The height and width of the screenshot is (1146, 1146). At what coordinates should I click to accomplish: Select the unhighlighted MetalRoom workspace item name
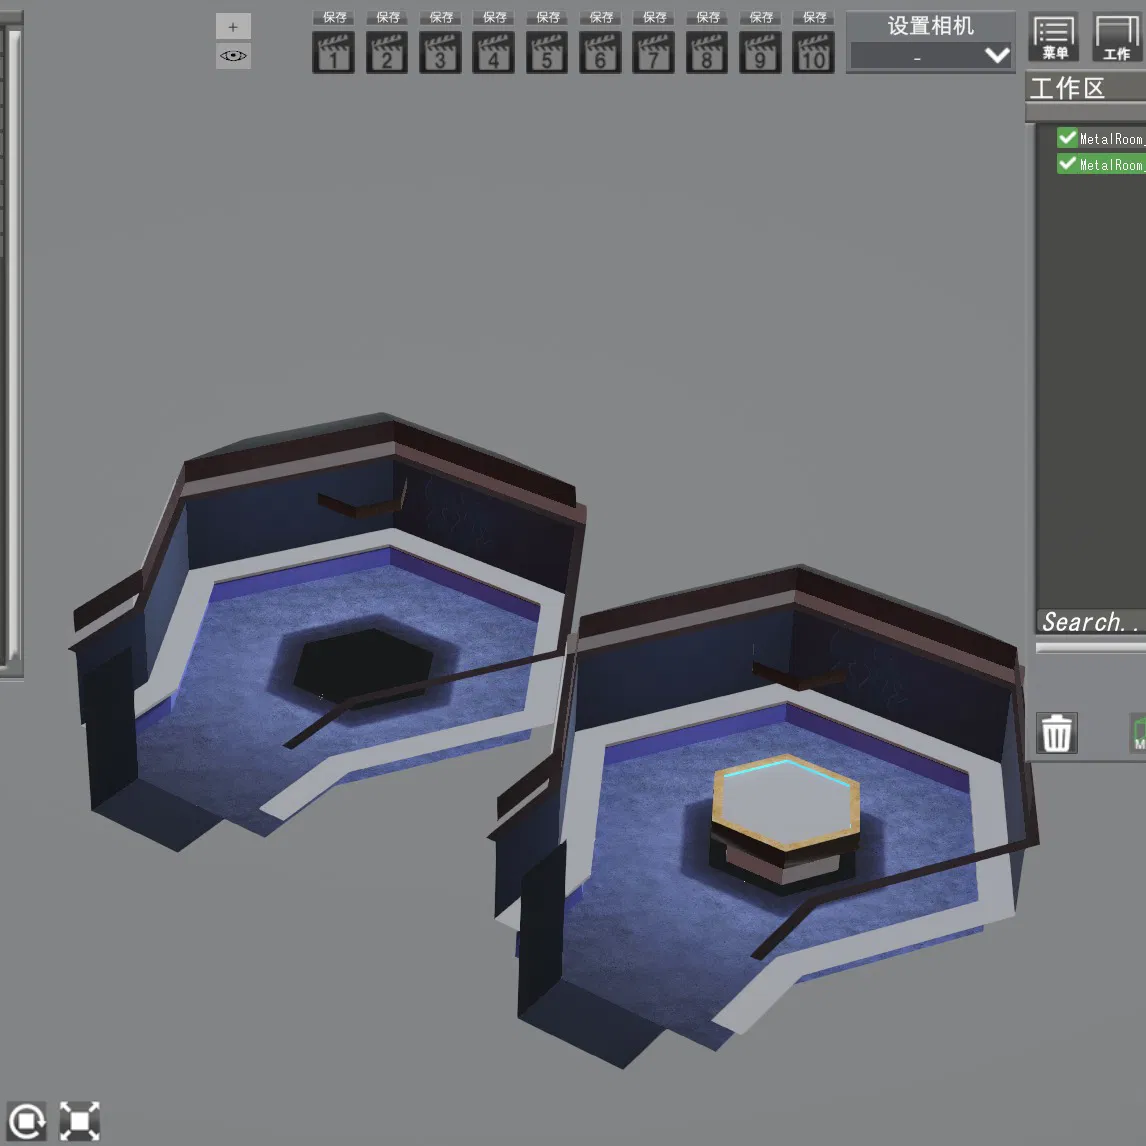tap(1112, 138)
